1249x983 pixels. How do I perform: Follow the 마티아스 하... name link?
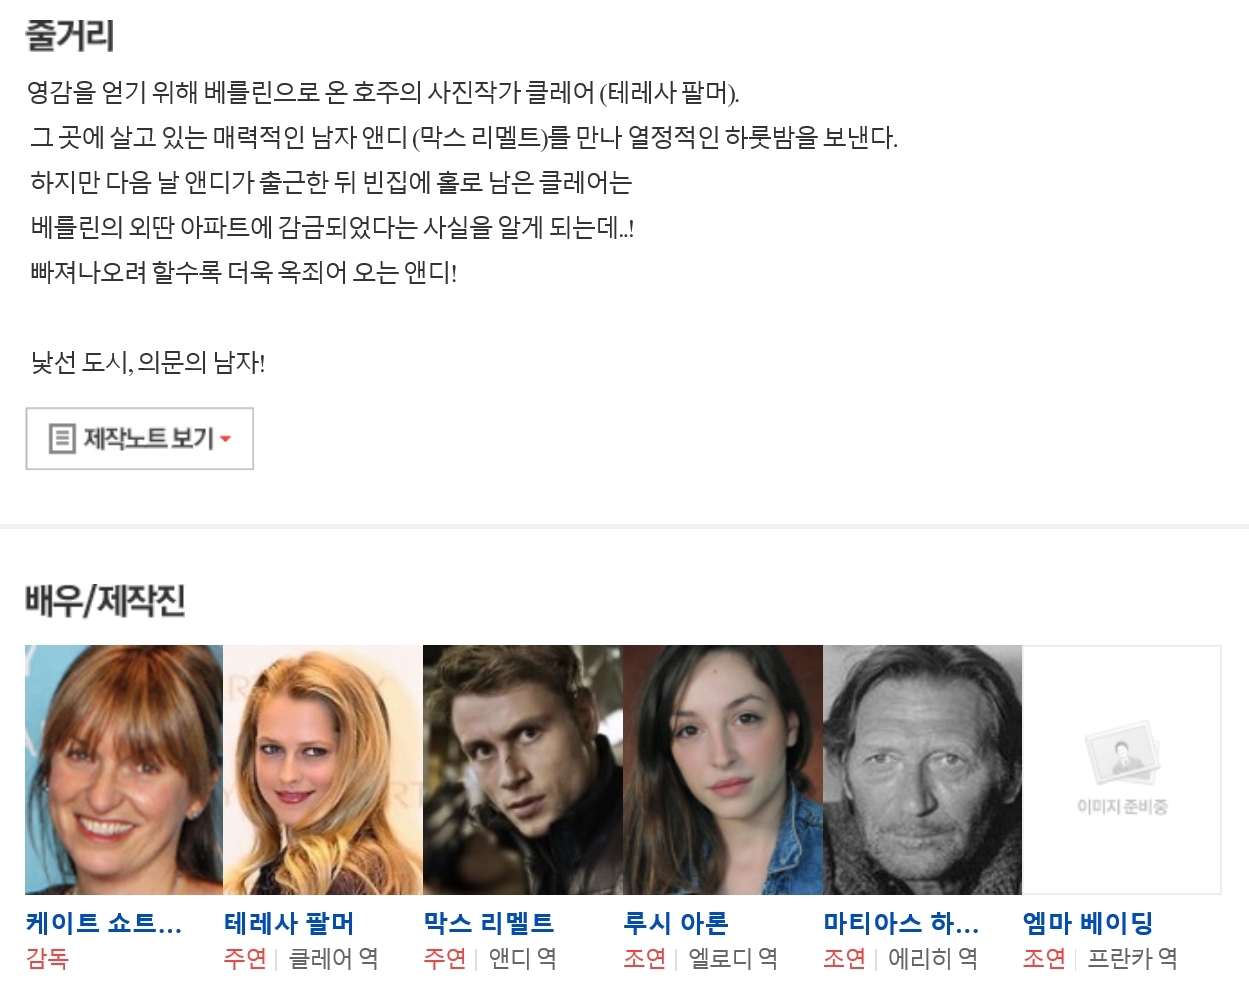[x=901, y=923]
